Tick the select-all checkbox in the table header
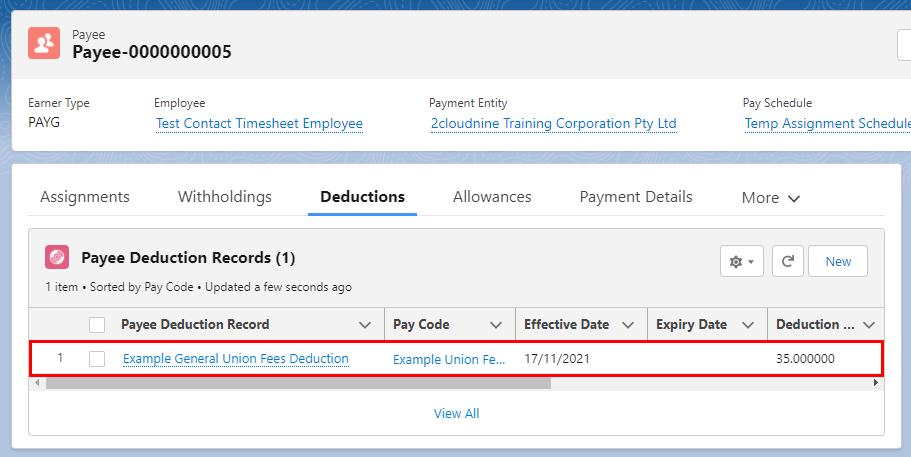 click(x=97, y=325)
